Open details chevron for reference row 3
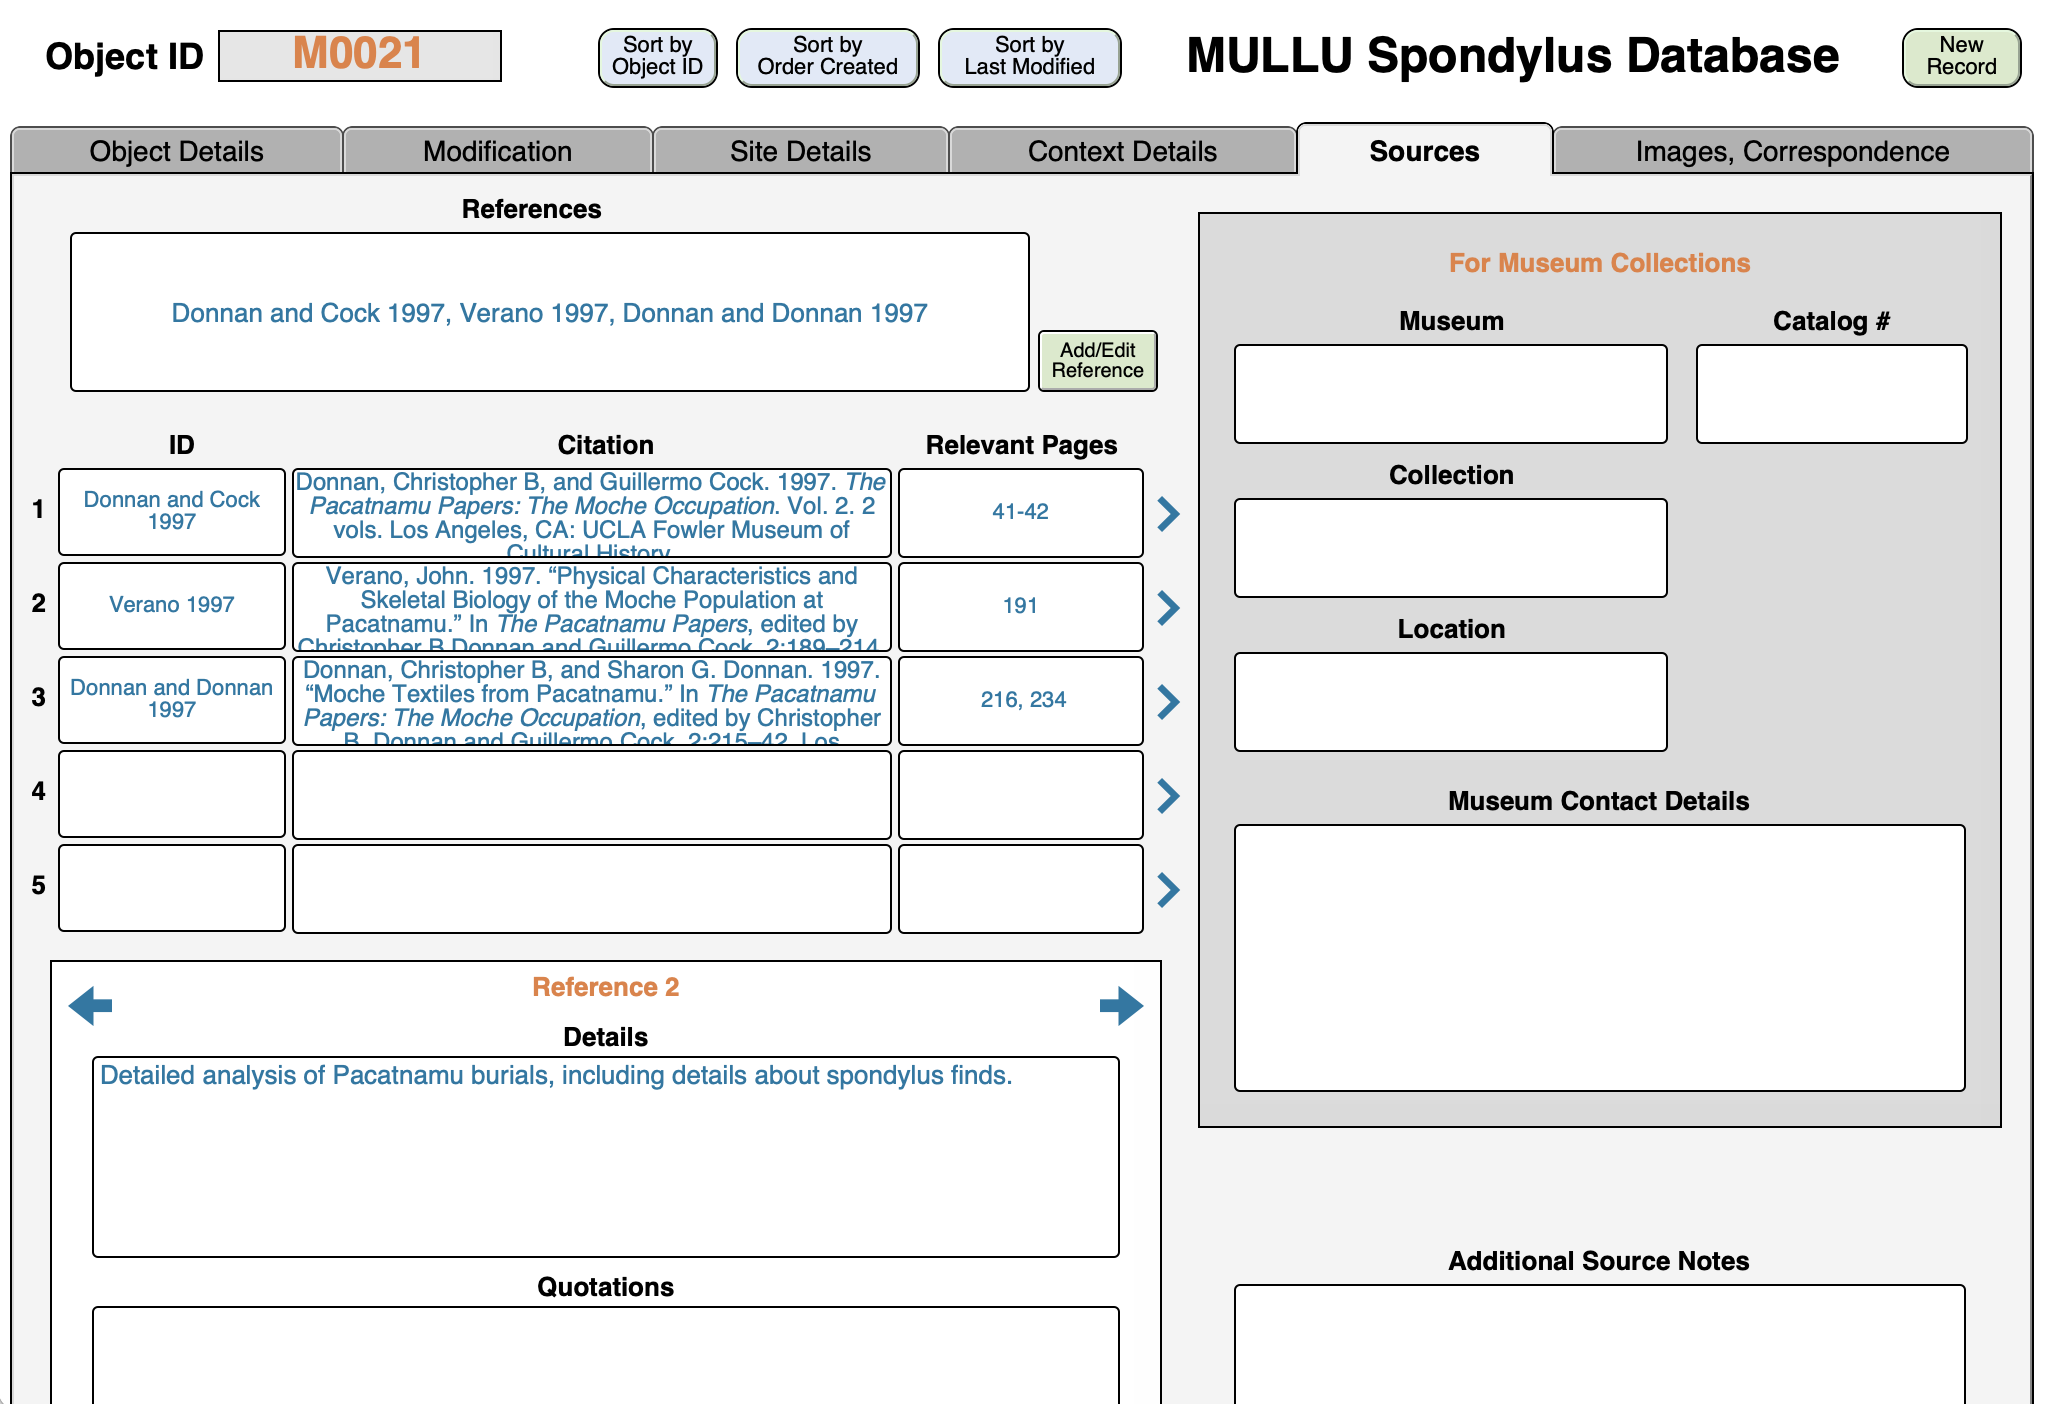The image size is (2050, 1404). coord(1168,702)
